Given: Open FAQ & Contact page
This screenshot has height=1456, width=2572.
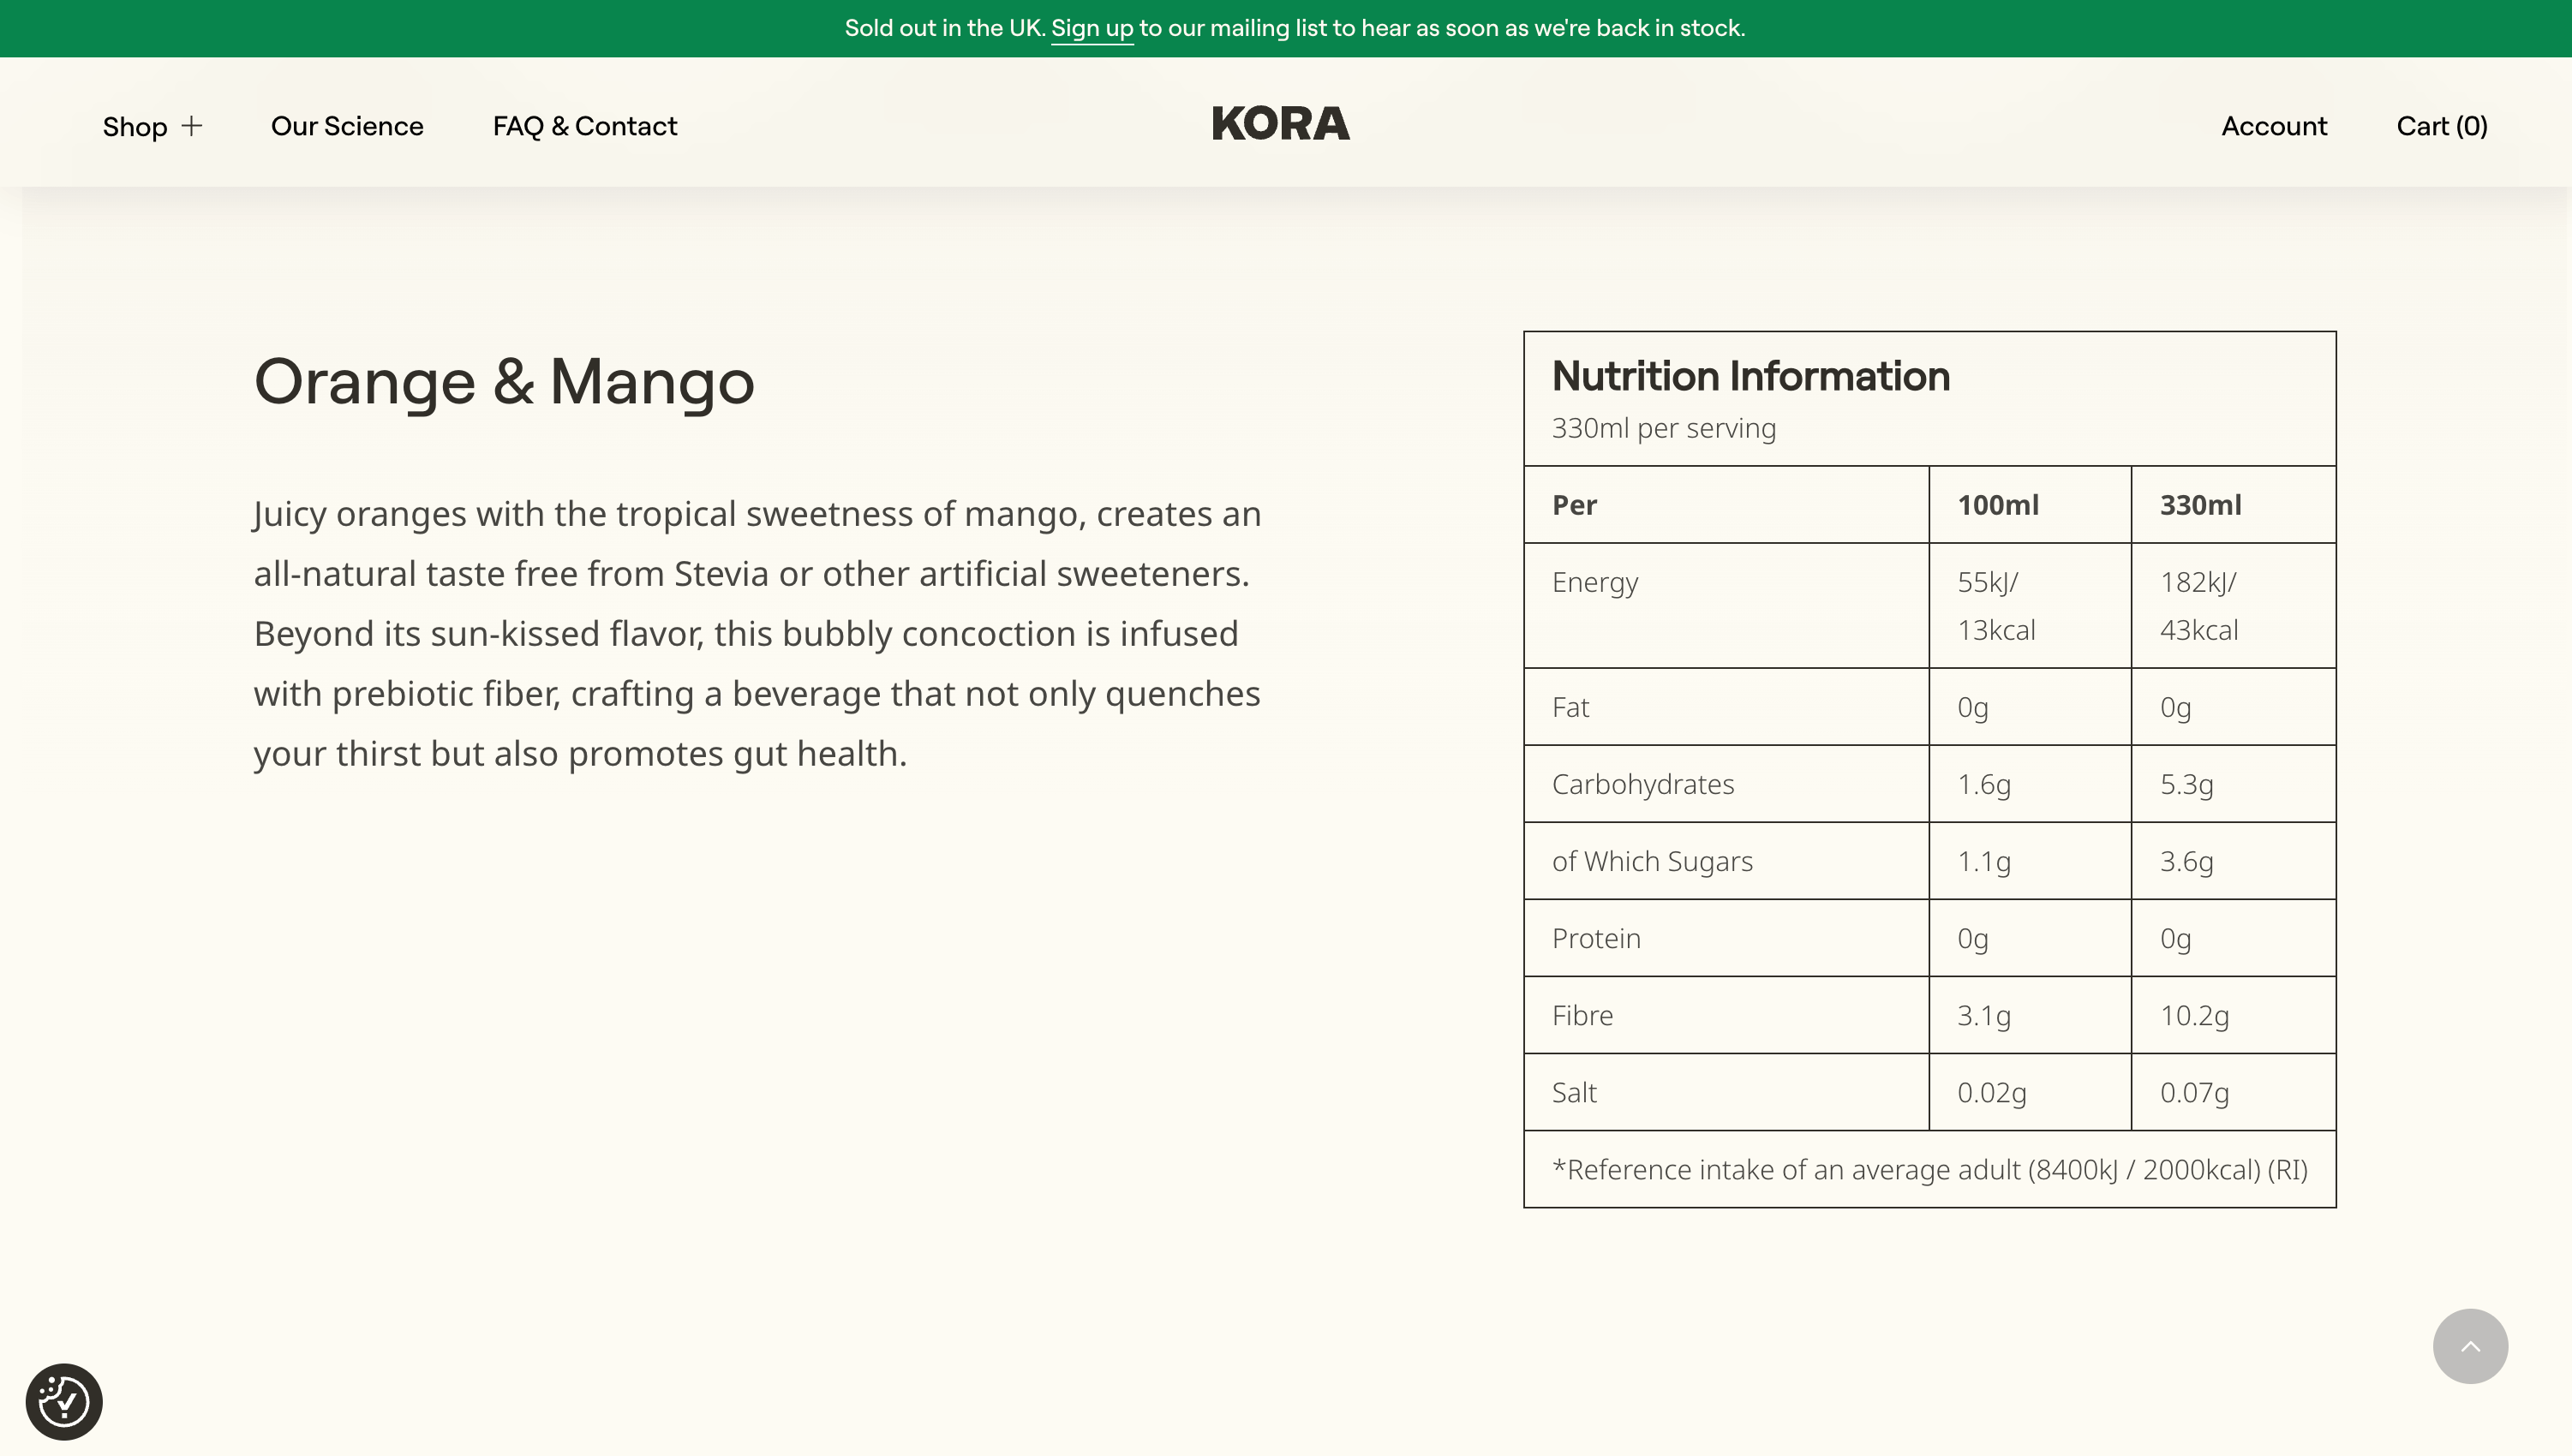Looking at the screenshot, I should (585, 126).
